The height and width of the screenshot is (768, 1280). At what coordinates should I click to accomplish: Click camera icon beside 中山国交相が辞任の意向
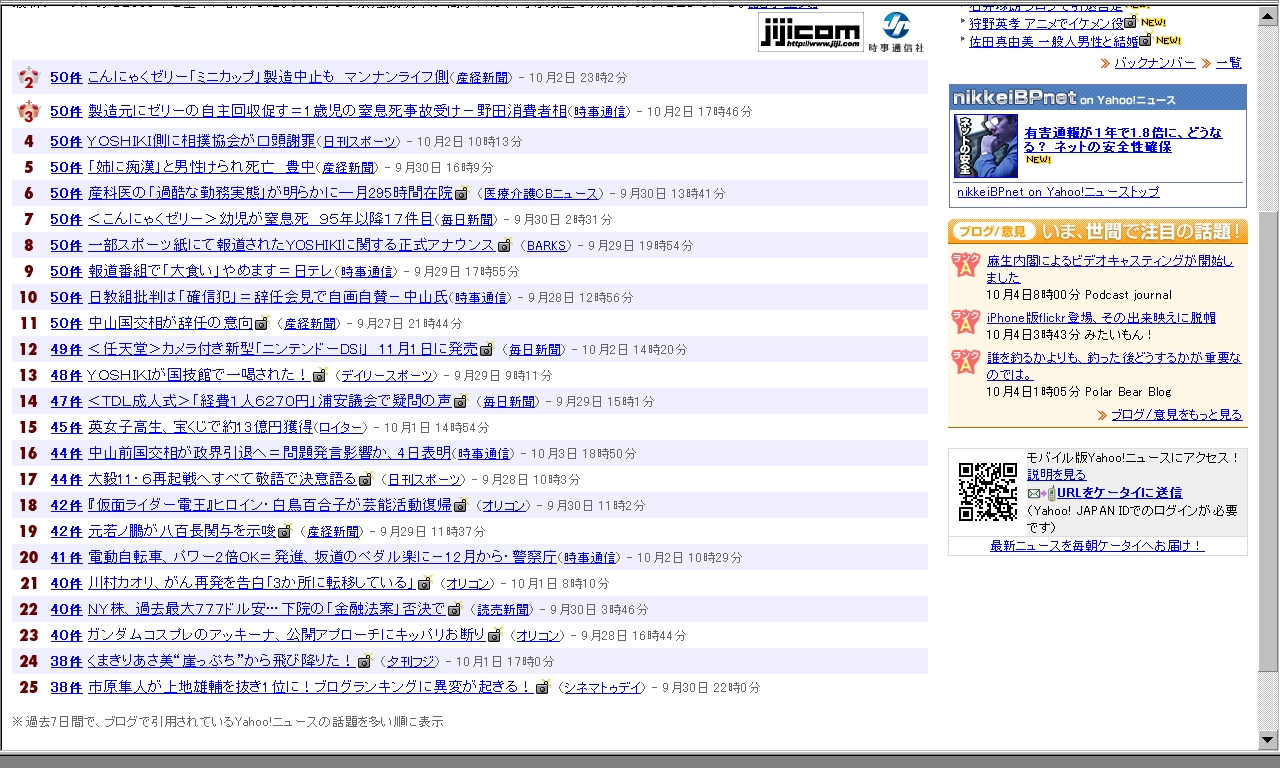pyautogui.click(x=261, y=323)
